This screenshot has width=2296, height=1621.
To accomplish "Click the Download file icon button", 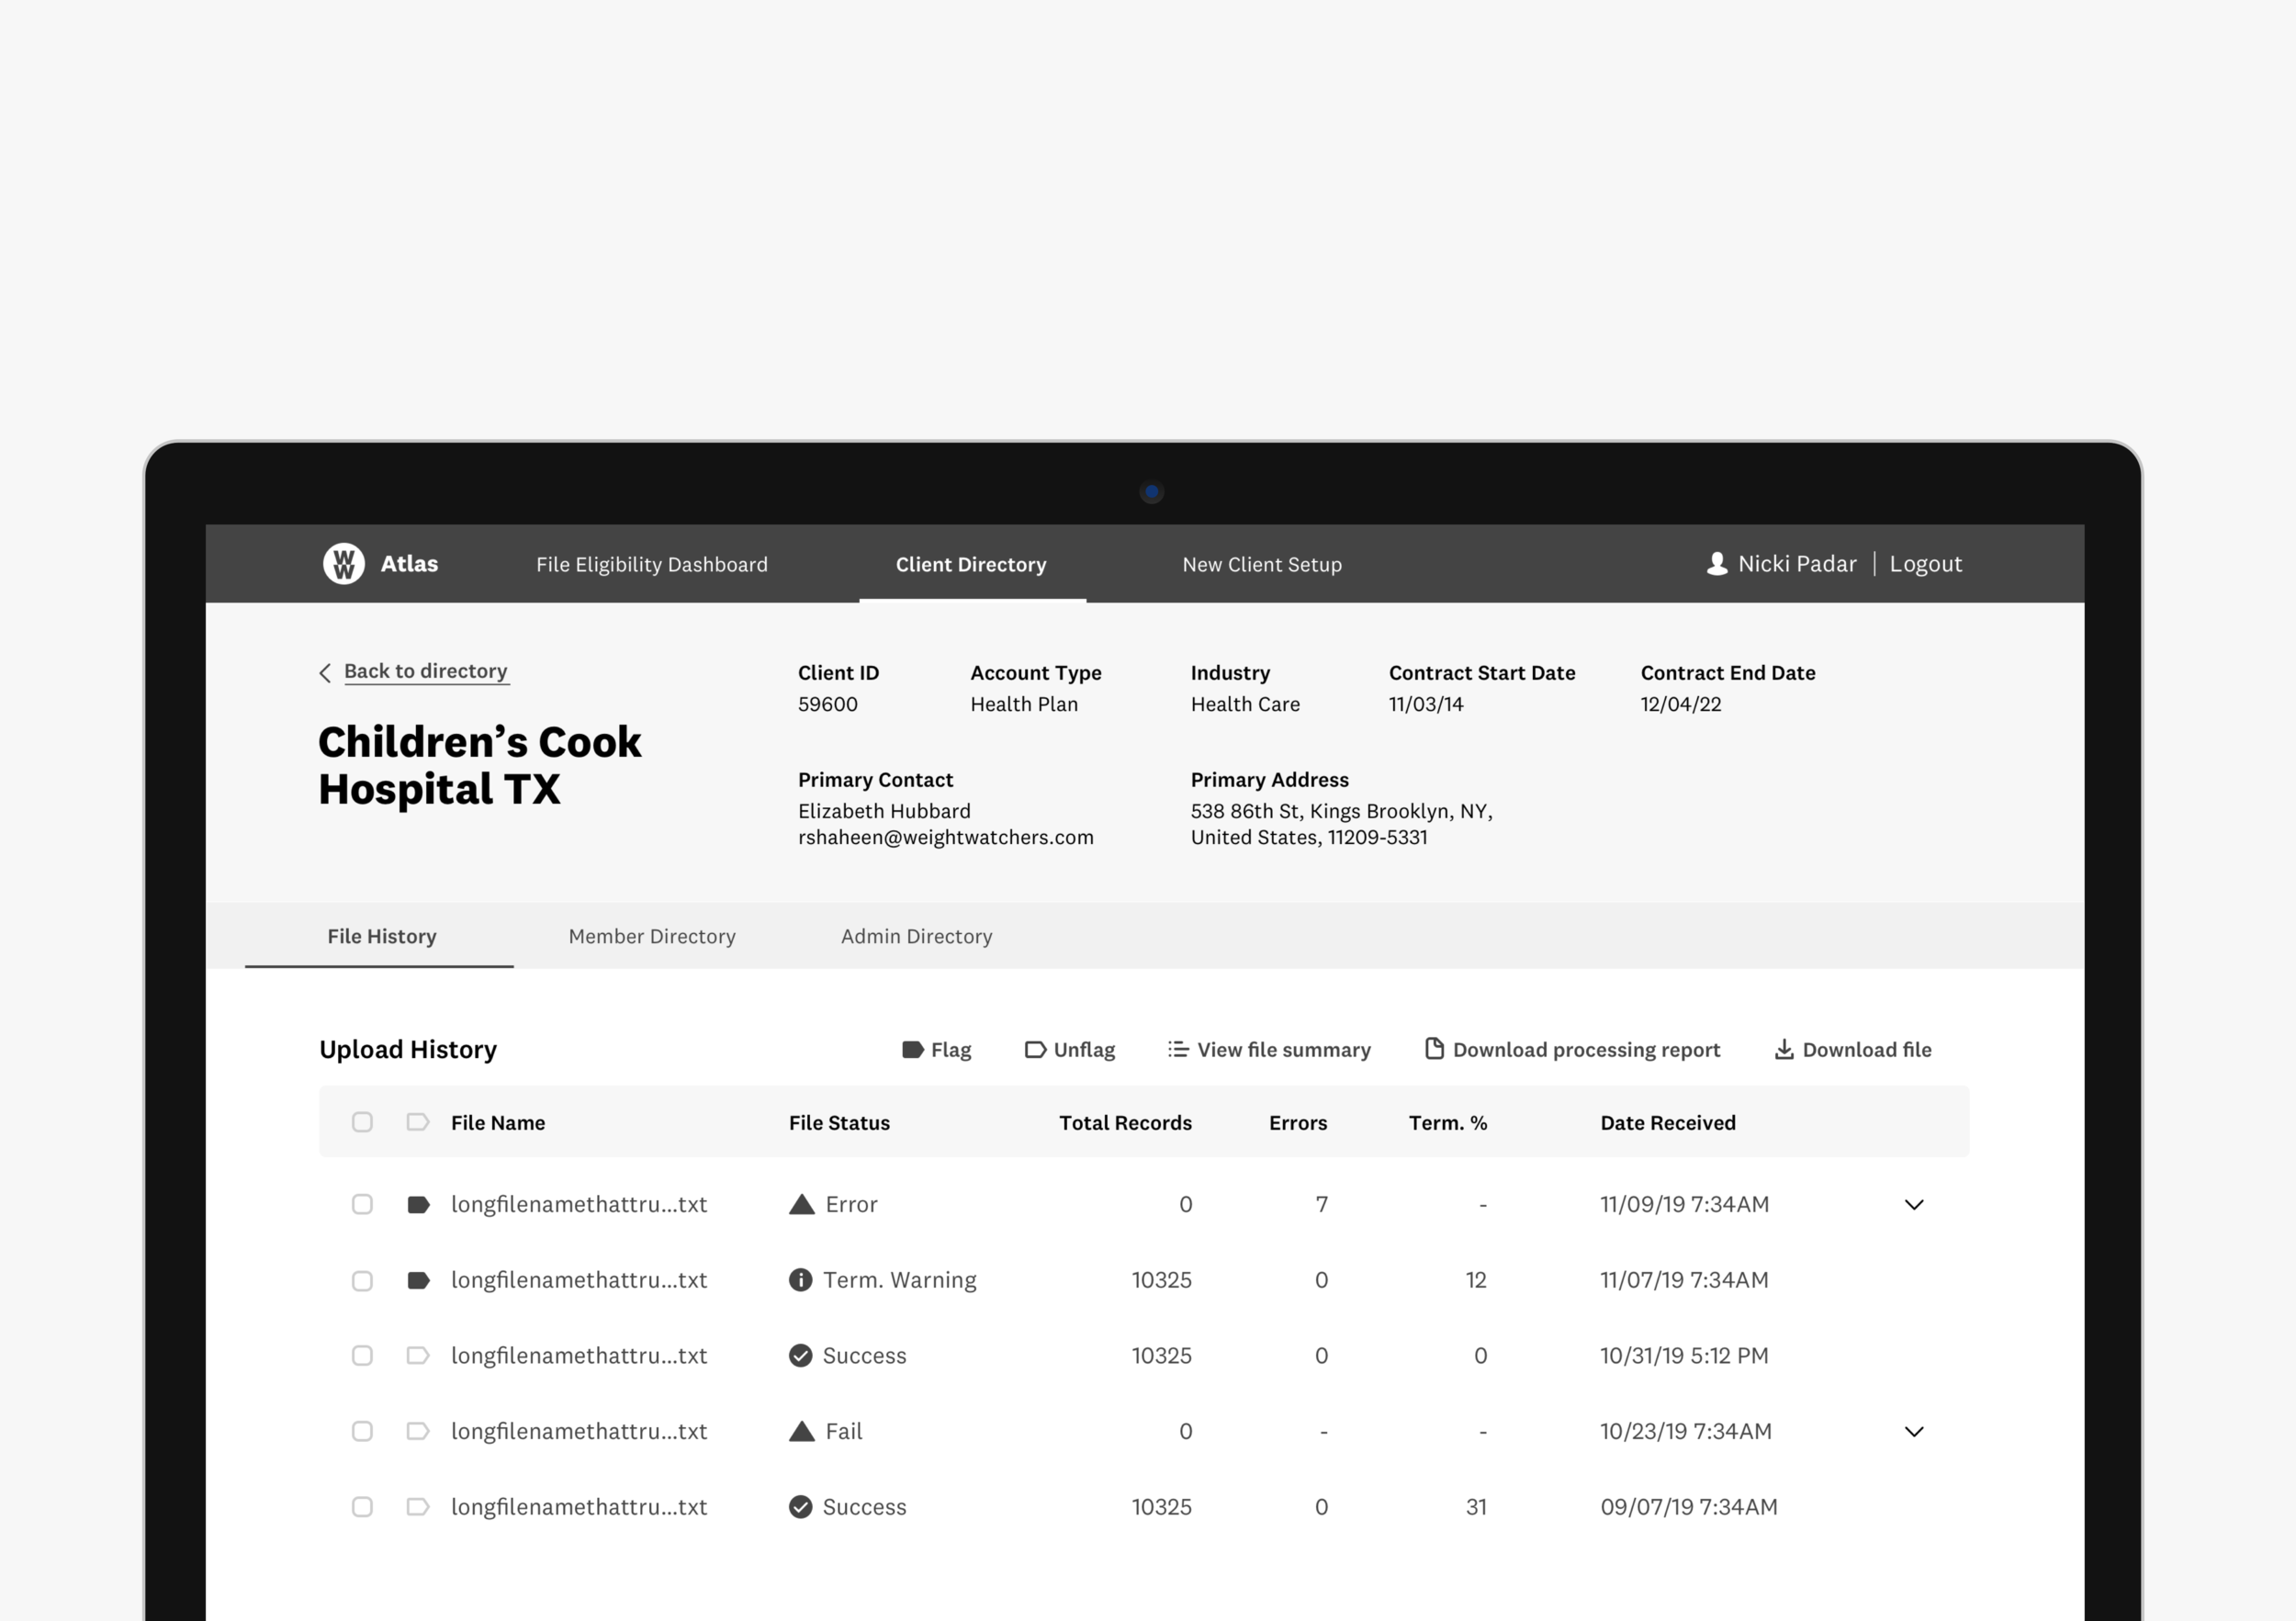I will tap(1783, 1049).
